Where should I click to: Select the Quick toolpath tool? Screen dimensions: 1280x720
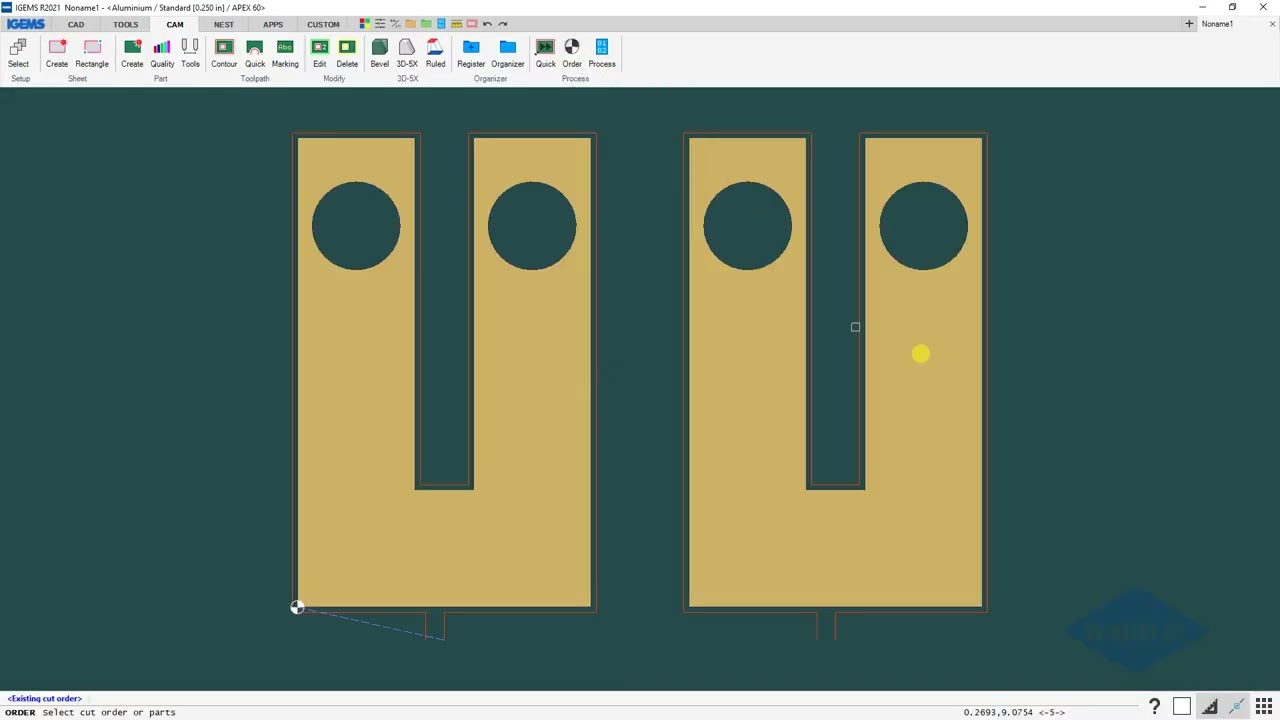click(x=255, y=54)
